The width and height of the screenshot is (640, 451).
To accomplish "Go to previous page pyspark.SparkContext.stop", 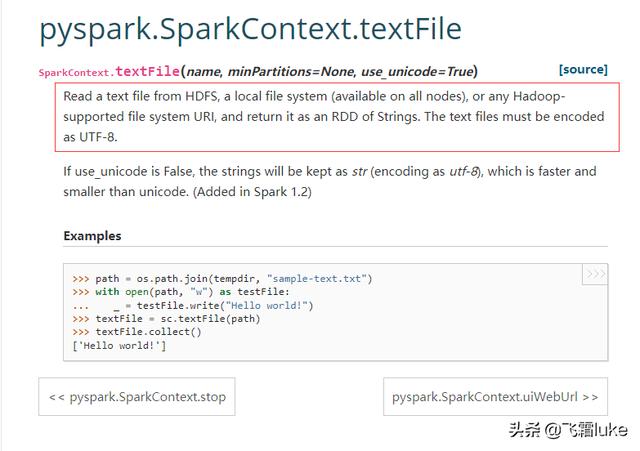I will pyautogui.click(x=138, y=397).
